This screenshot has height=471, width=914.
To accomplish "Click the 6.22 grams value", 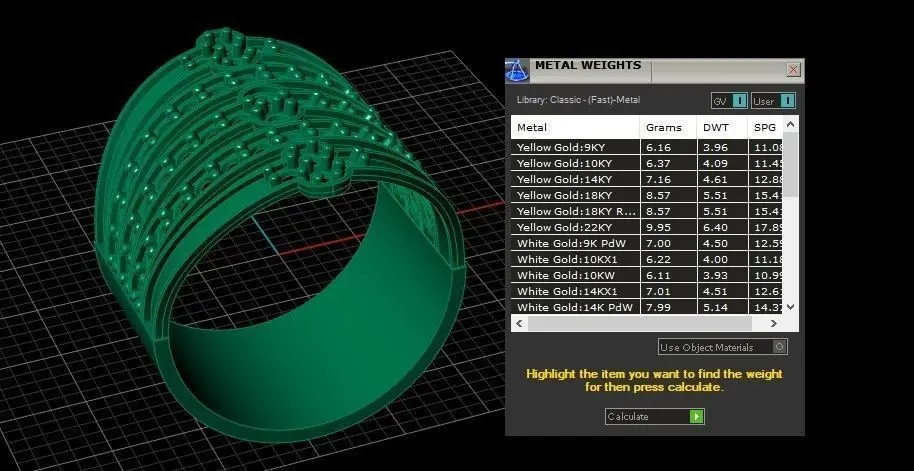I will pyautogui.click(x=658, y=259).
